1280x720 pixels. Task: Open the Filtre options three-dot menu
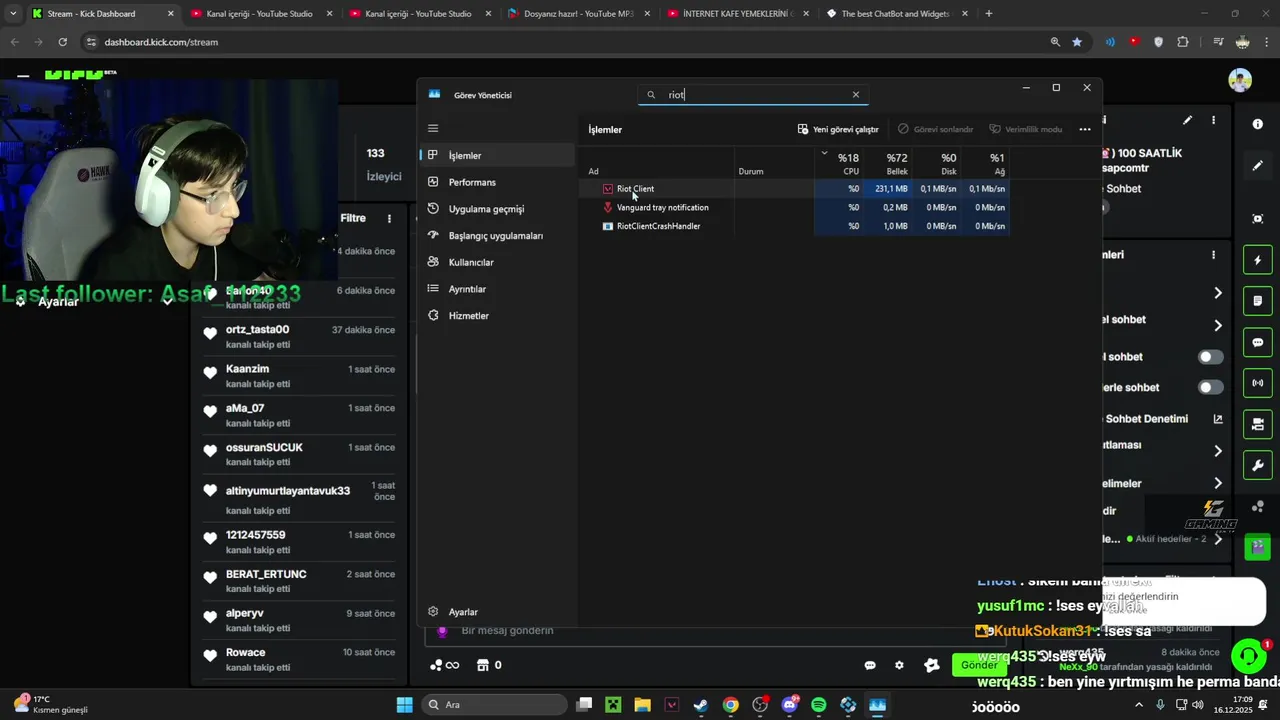click(390, 218)
